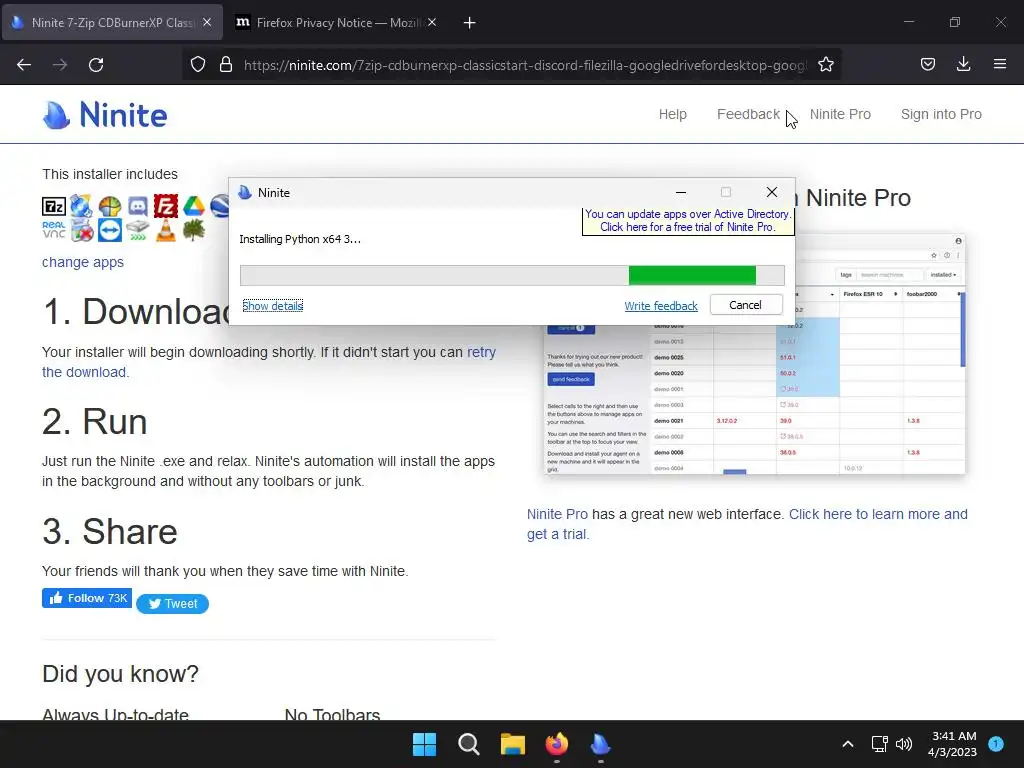This screenshot has width=1024, height=768.
Task: Click Sign into Pro
Action: point(941,114)
